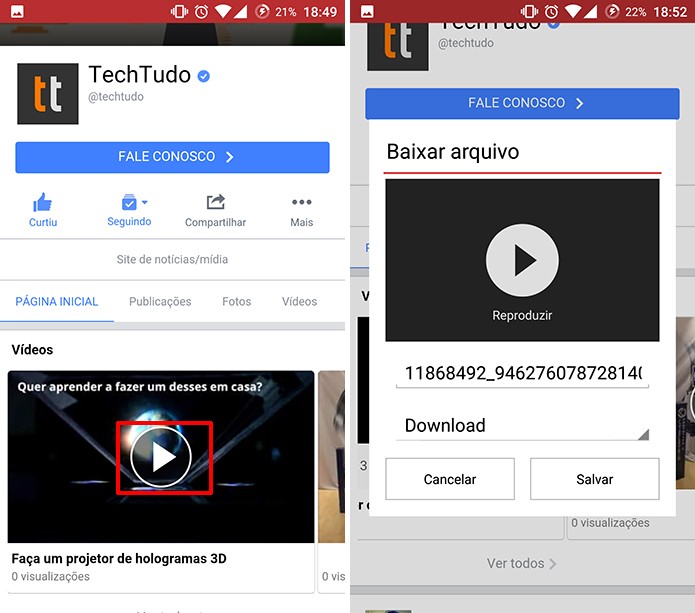The image size is (695, 613).
Task: Click 'Site de notícias/mídia' category text
Action: pyautogui.click(x=172, y=259)
